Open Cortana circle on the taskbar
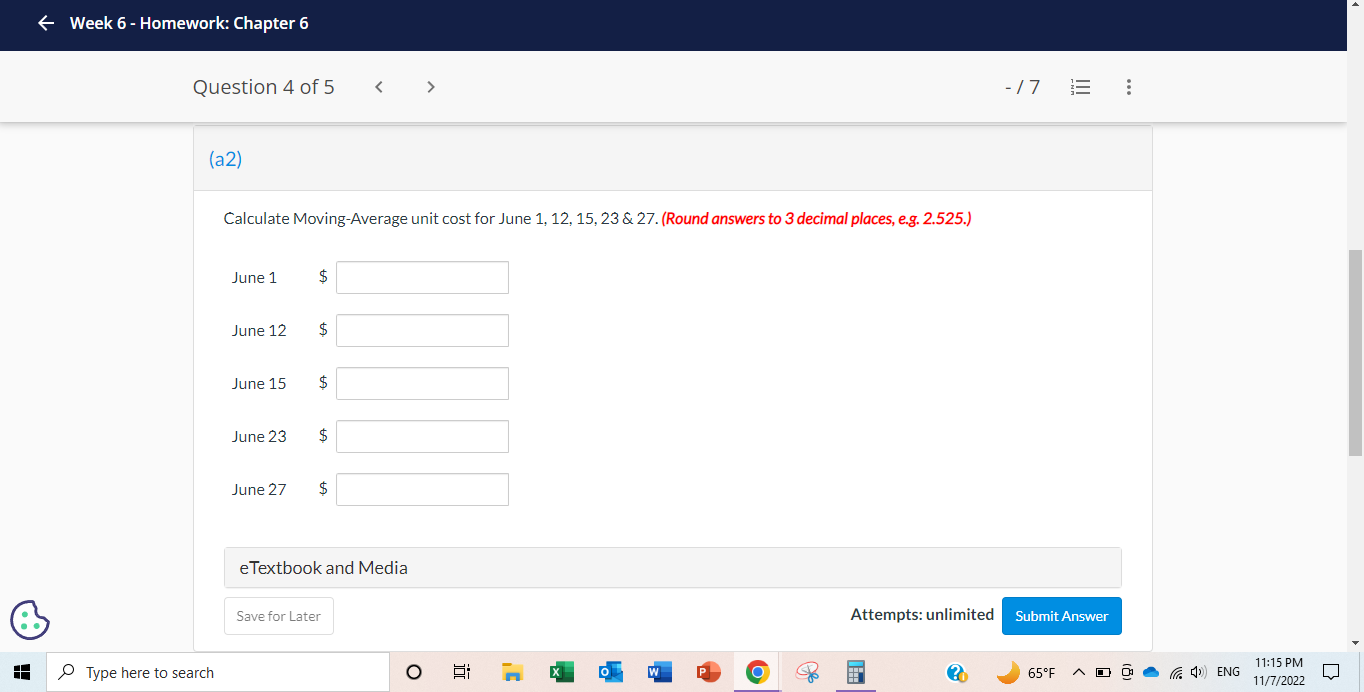Screen dimensions: 1364x692 coord(414,673)
